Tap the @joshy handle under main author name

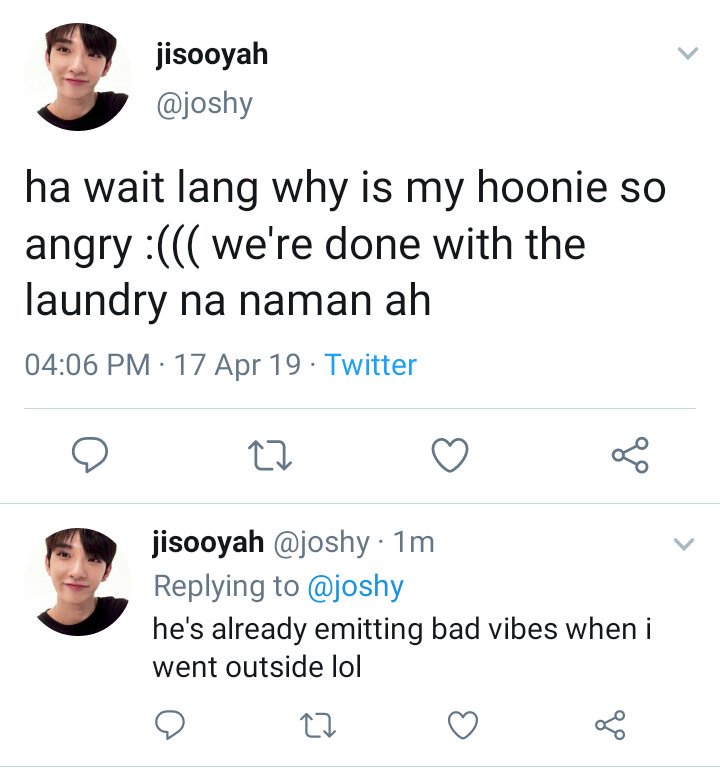(x=205, y=104)
